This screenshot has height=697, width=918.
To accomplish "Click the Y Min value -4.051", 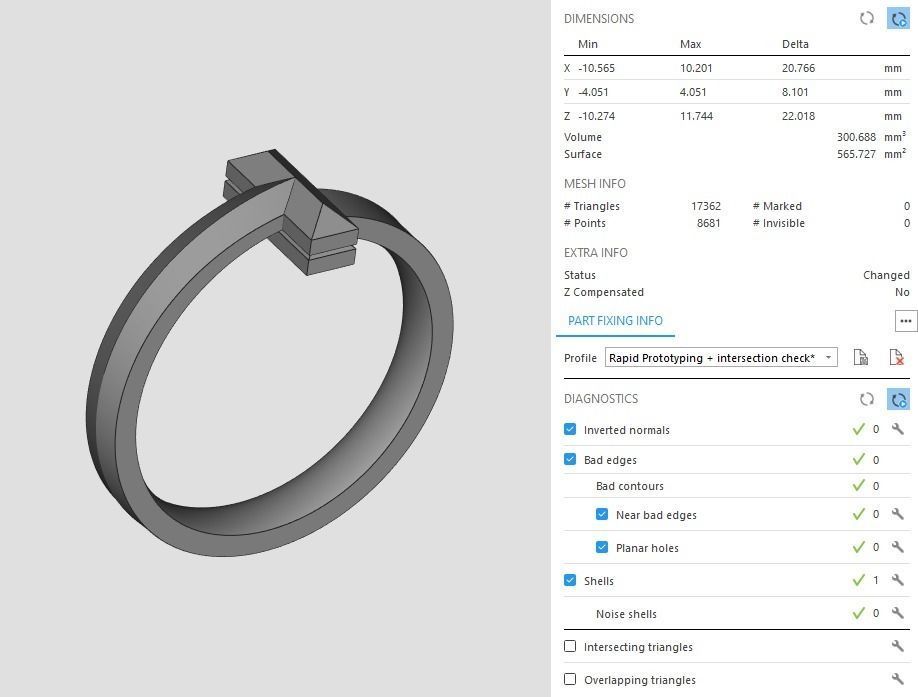I will point(593,92).
